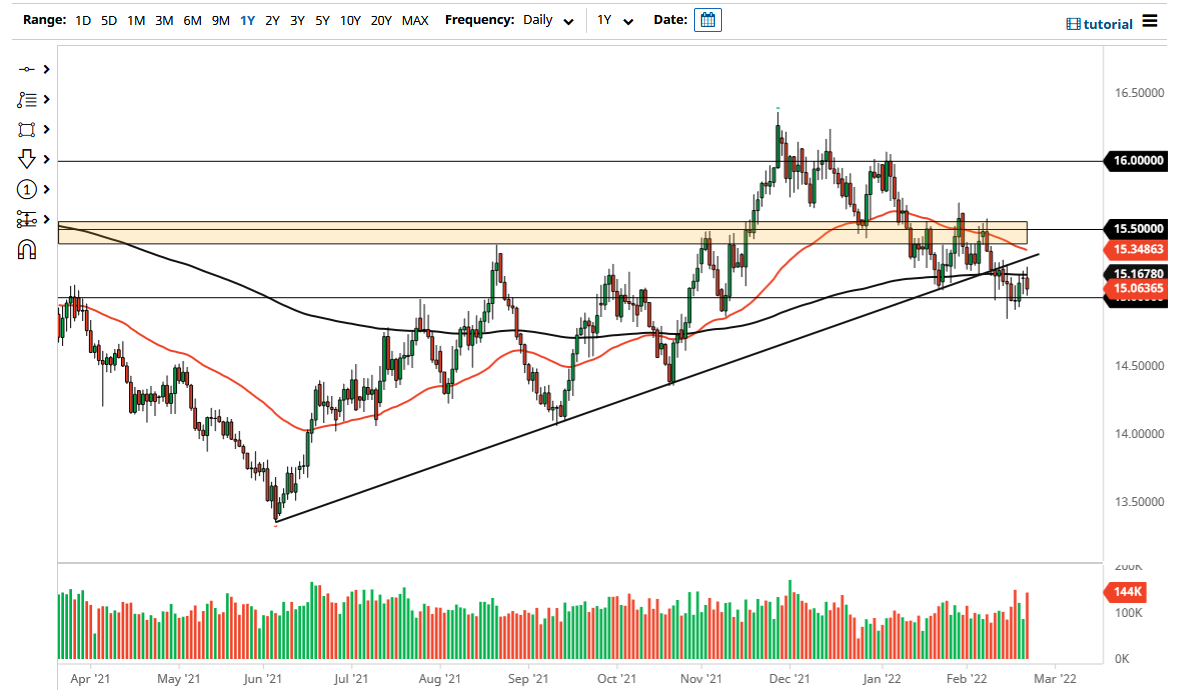Select the MAX range option
The height and width of the screenshot is (699, 1182).
(x=415, y=19)
